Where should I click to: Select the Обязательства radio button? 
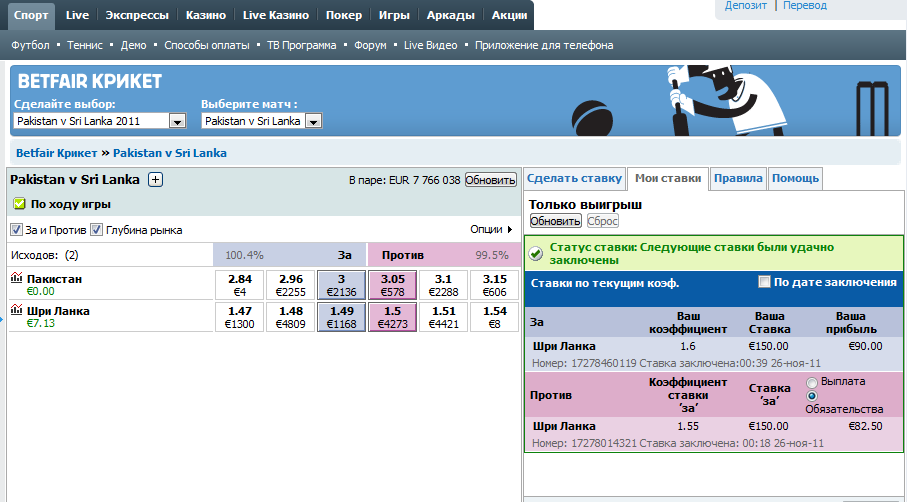coord(812,396)
